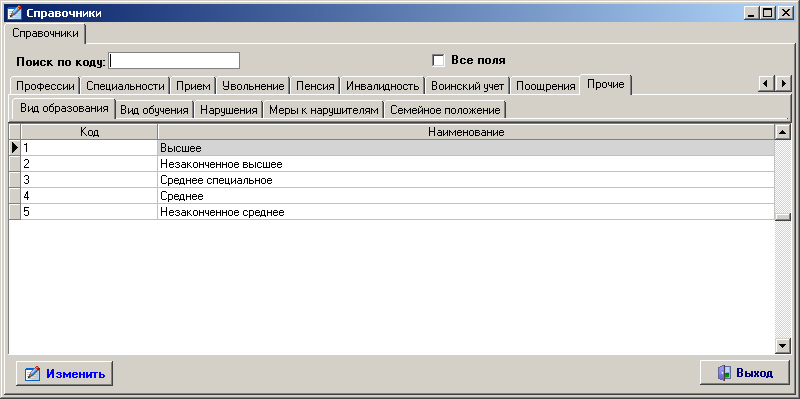Click the Код column header

89,133
